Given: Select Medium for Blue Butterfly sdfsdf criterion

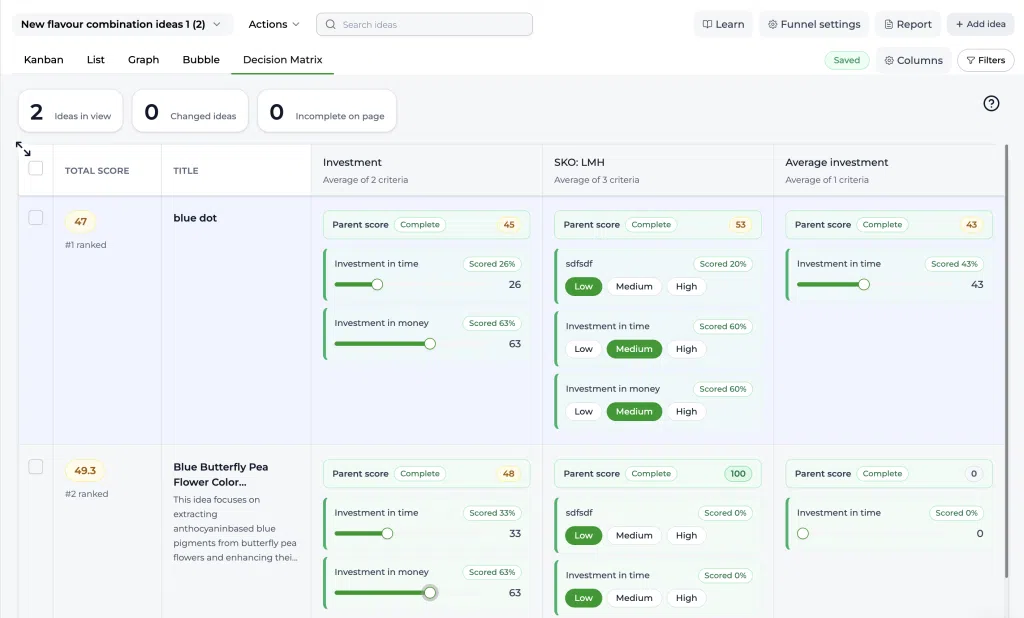Looking at the screenshot, I should 634,535.
